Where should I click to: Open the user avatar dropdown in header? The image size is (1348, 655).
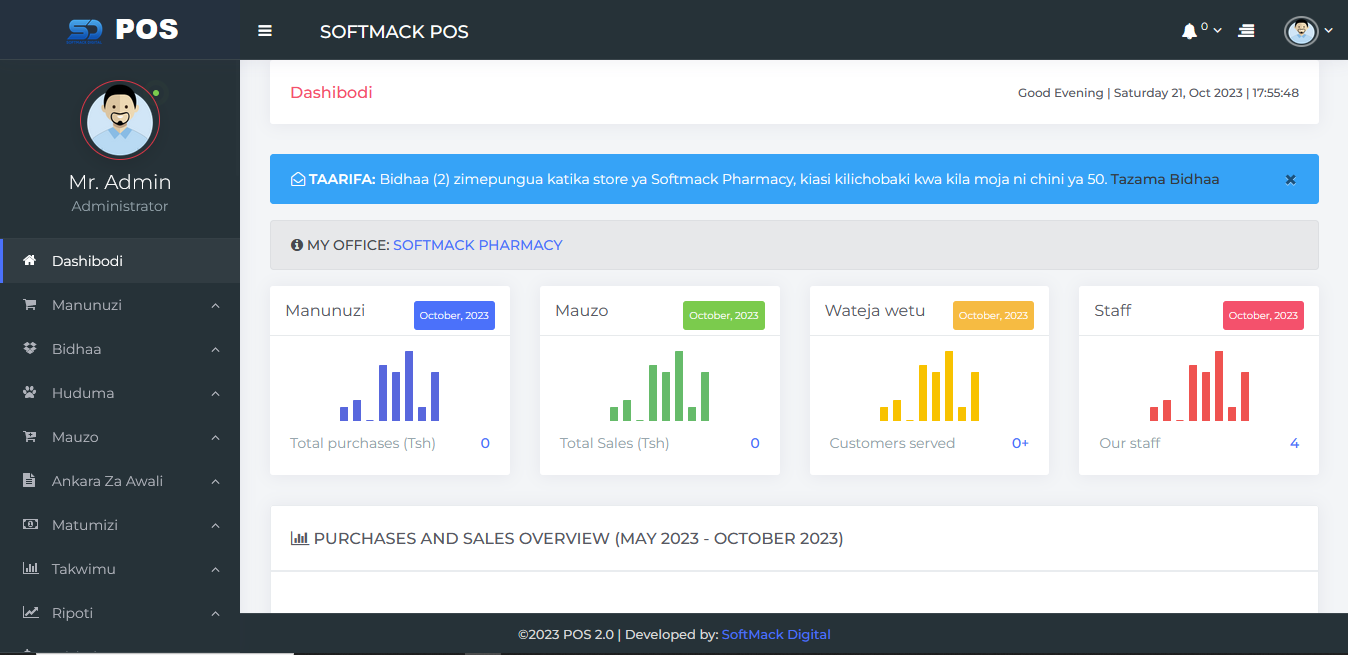(1307, 31)
